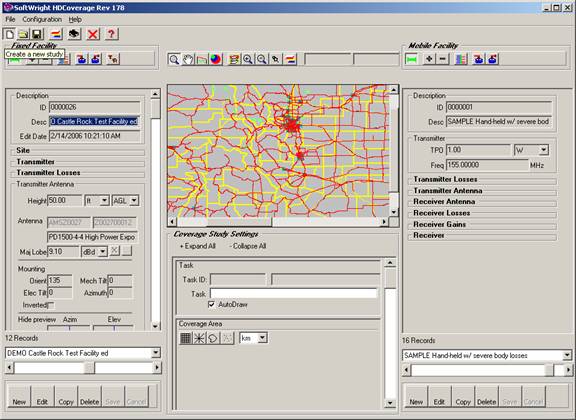
Task: Open the antenna height ft units dropdown
Action: click(104, 201)
